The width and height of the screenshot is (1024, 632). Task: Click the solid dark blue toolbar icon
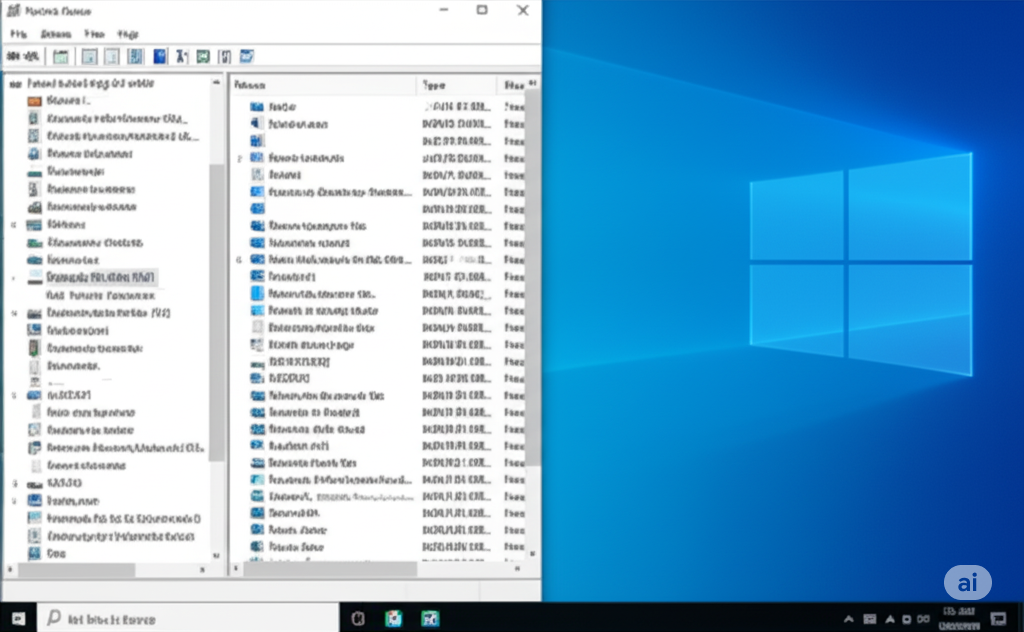159,57
